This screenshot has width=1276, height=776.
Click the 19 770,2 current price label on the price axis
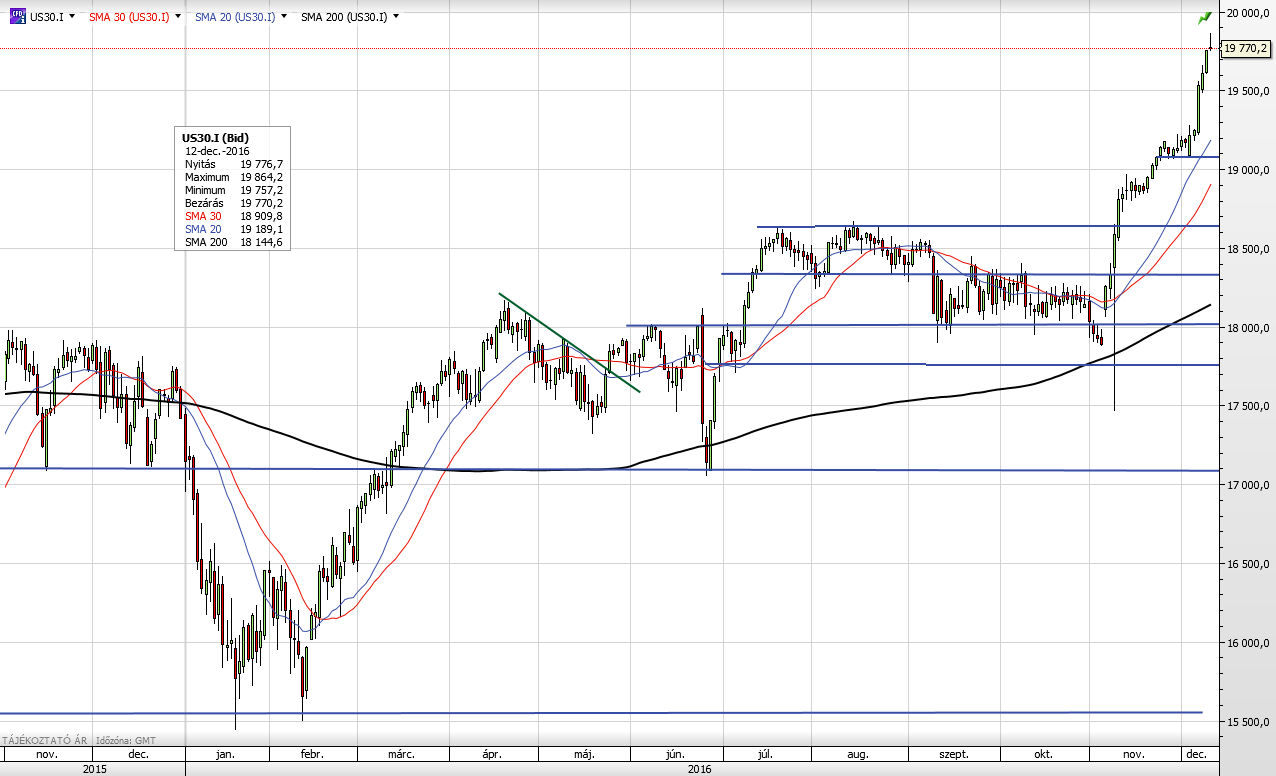tap(1245, 47)
